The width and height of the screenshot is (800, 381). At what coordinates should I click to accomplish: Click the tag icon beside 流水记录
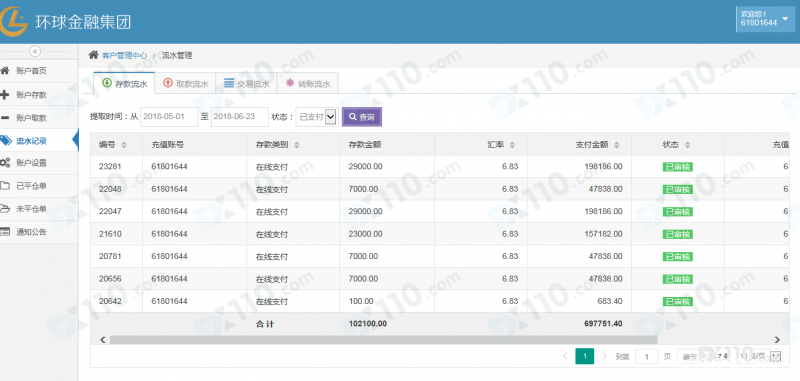tap(6, 140)
